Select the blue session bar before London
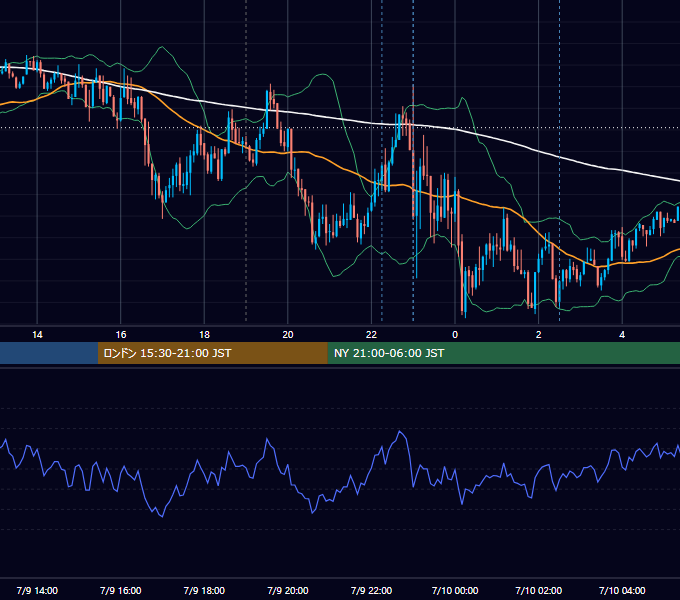Screen dimensions: 680x600 pyautogui.click(x=49, y=353)
